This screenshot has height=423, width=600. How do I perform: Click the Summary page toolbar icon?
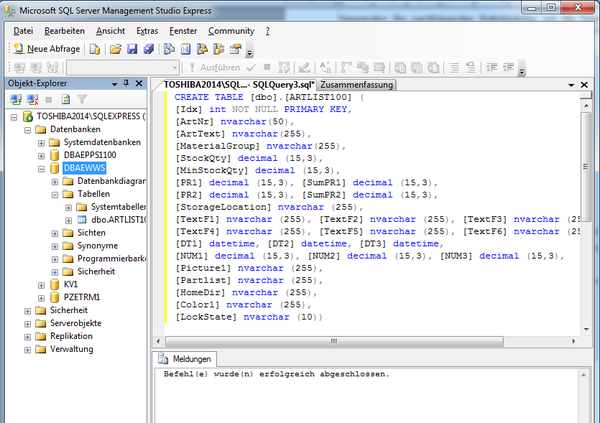[186, 49]
